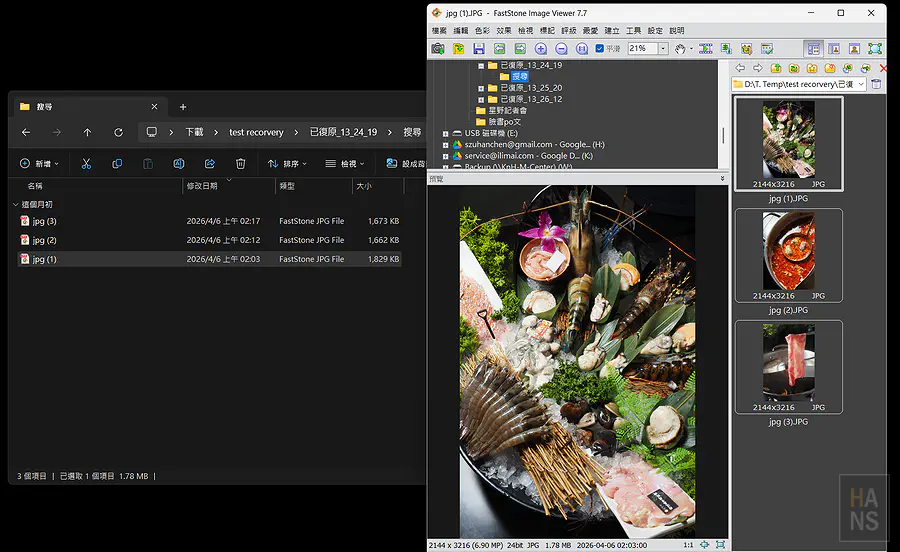This screenshot has height=552, width=900.
Task: Click the Zoom Out magnifier icon
Action: (561, 49)
